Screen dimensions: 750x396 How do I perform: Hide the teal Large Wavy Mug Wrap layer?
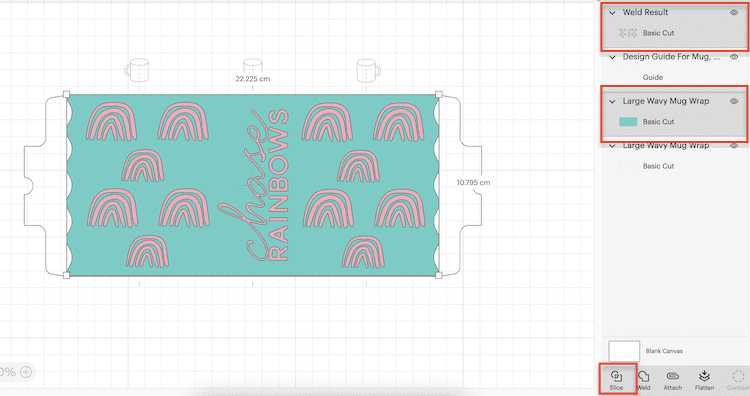click(x=734, y=101)
